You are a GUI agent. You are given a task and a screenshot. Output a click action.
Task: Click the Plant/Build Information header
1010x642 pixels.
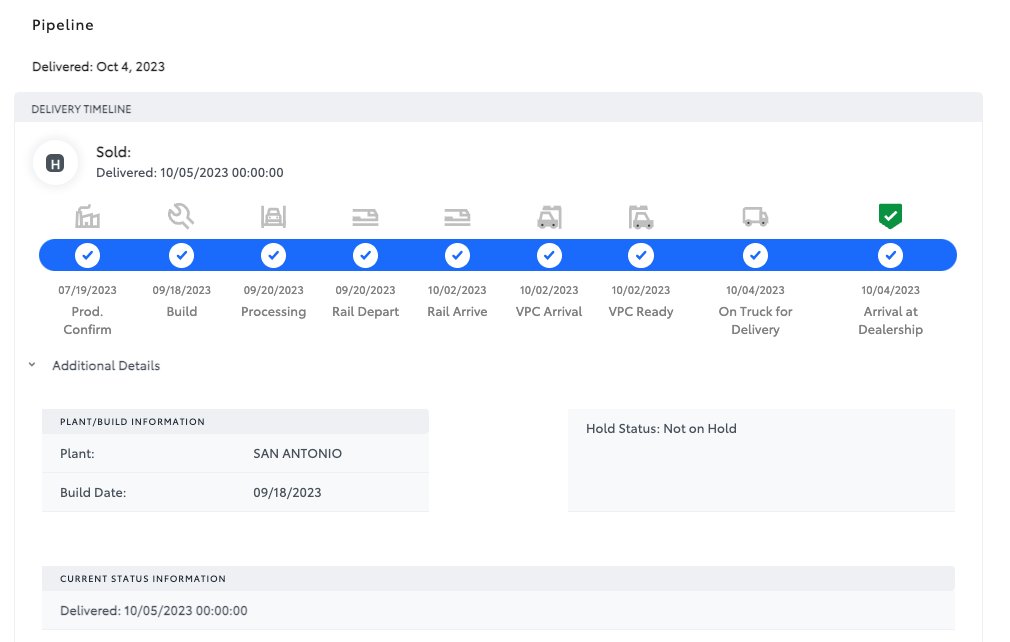(x=132, y=422)
